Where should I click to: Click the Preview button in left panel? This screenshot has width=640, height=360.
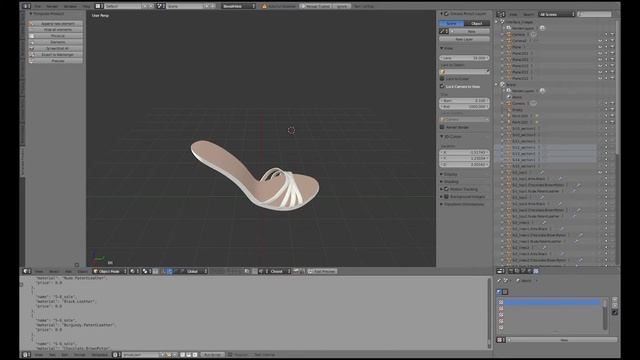coord(56,61)
